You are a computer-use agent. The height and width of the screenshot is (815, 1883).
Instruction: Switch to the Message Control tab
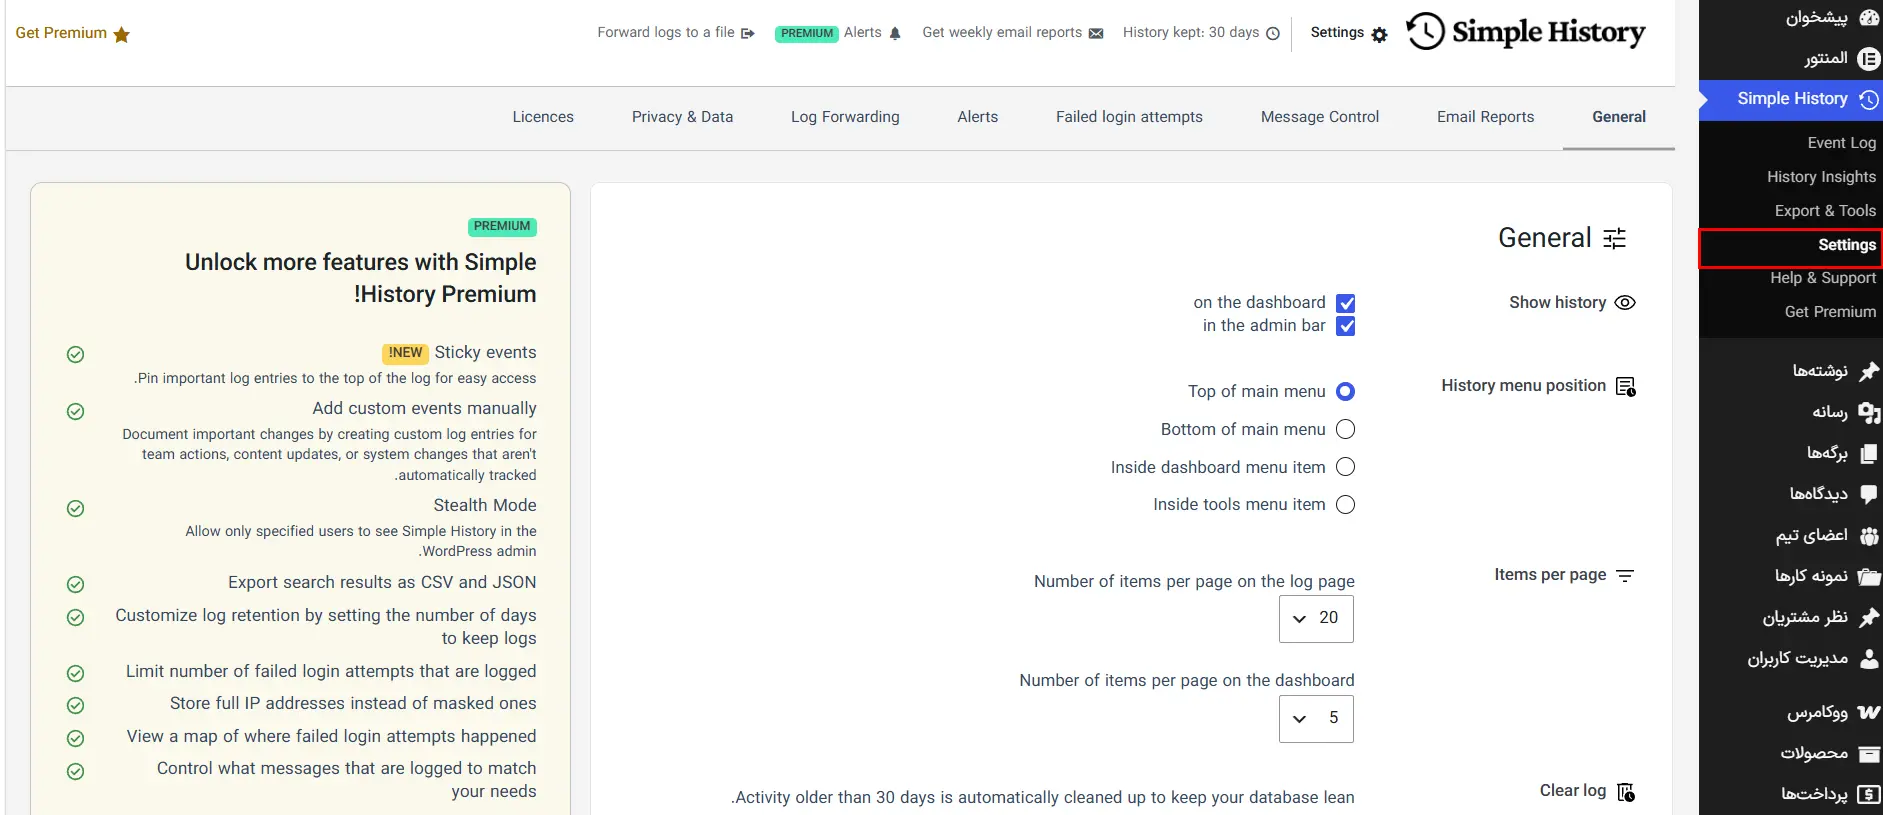1320,117
